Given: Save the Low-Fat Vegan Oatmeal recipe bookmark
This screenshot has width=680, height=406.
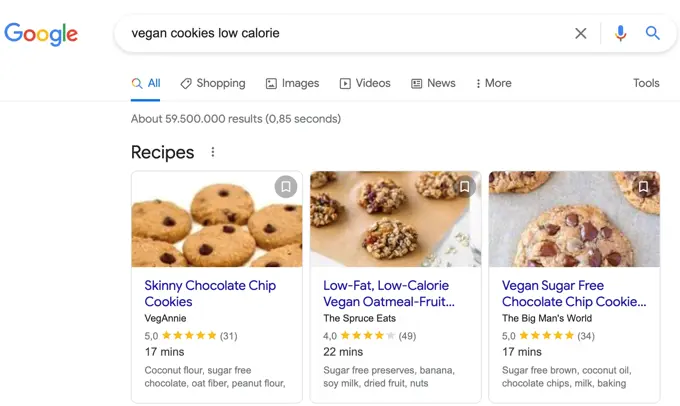Looking at the screenshot, I should (x=464, y=187).
